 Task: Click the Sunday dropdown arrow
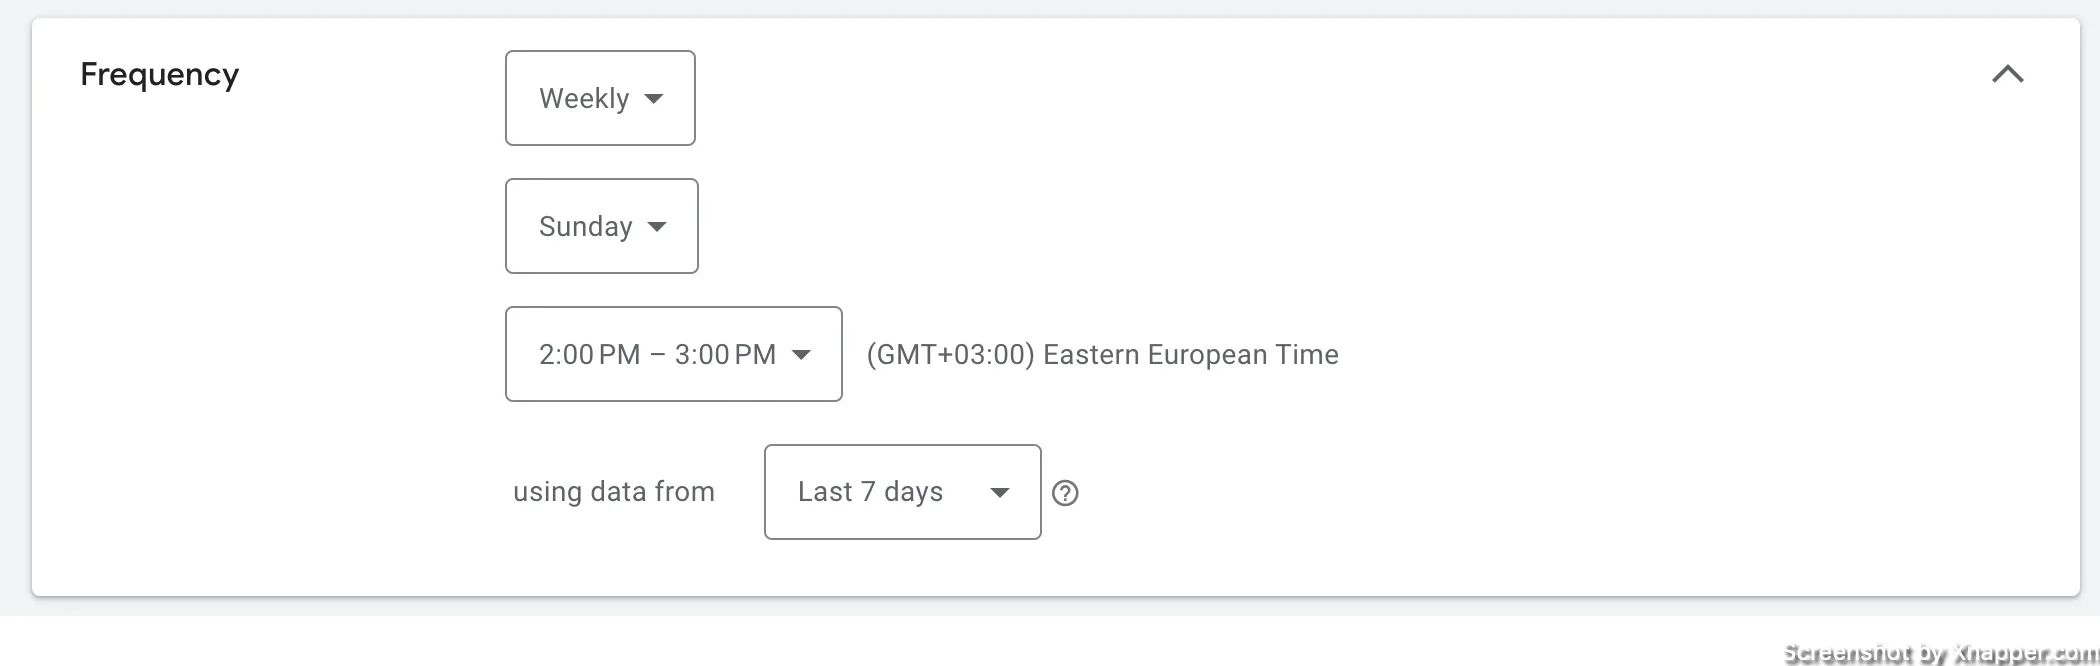[657, 227]
